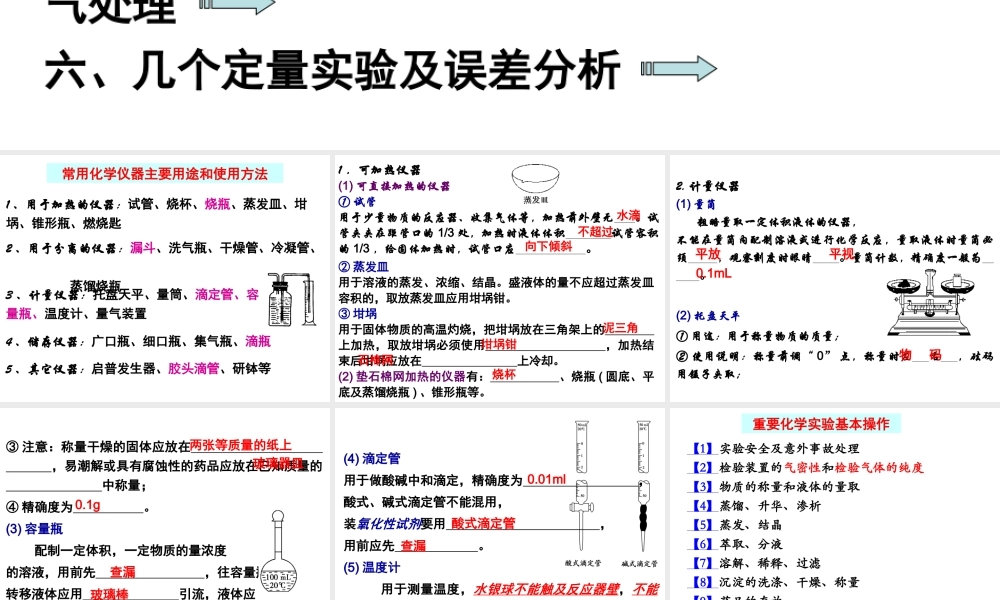Open the slide starting with ③注意 称量干燥的固体

(165, 504)
